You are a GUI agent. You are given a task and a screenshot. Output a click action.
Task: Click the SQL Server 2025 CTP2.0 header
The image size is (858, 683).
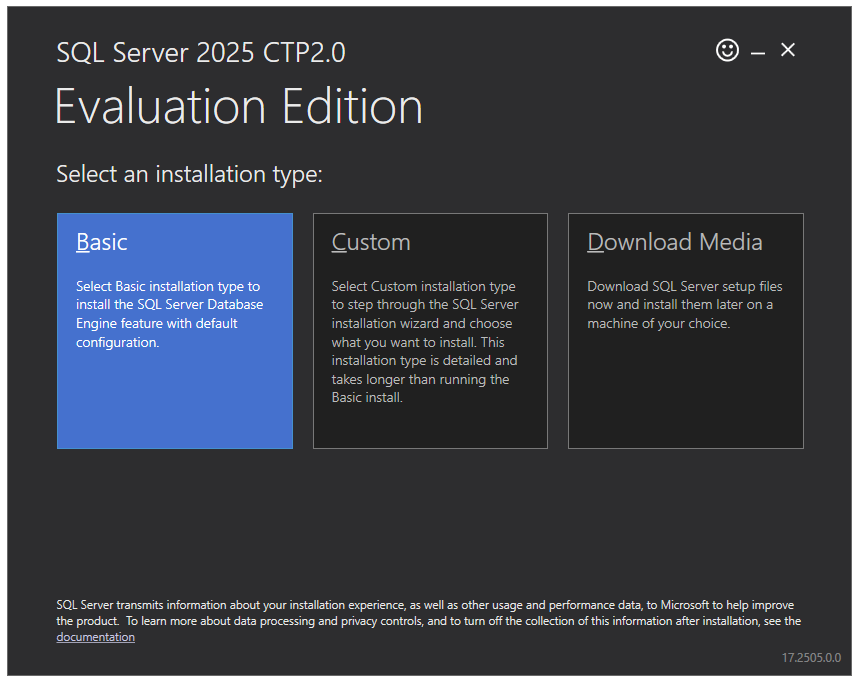(x=202, y=52)
